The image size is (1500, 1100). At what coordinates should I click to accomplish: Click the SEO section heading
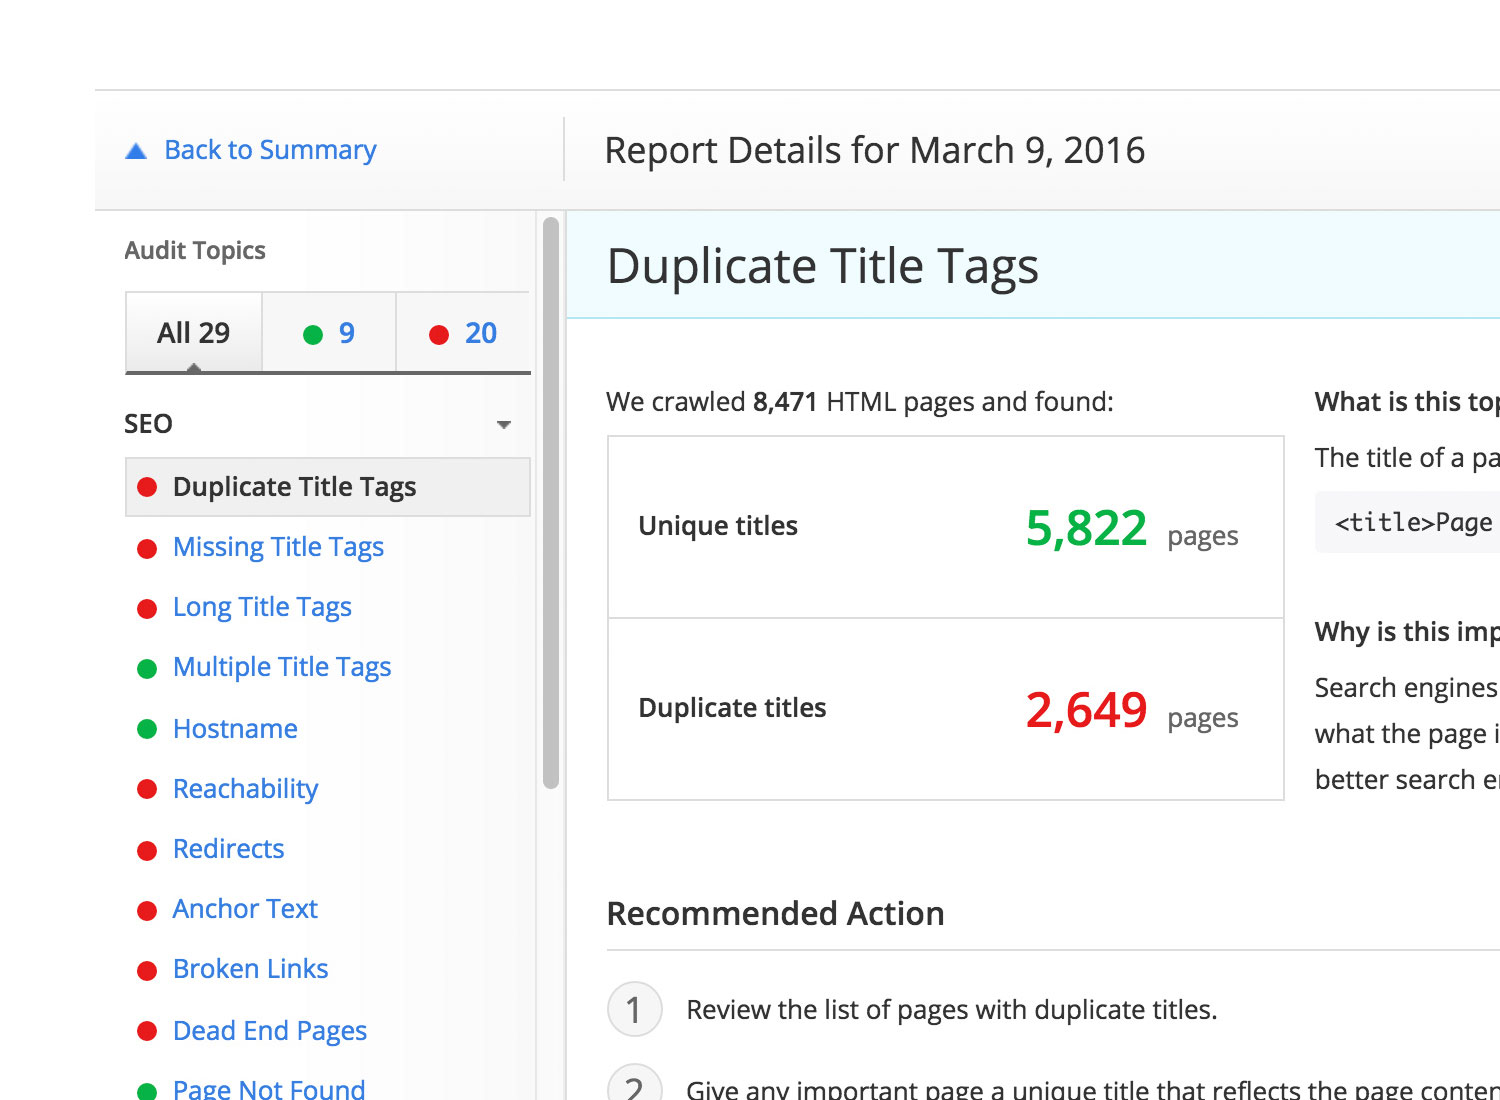pos(148,424)
